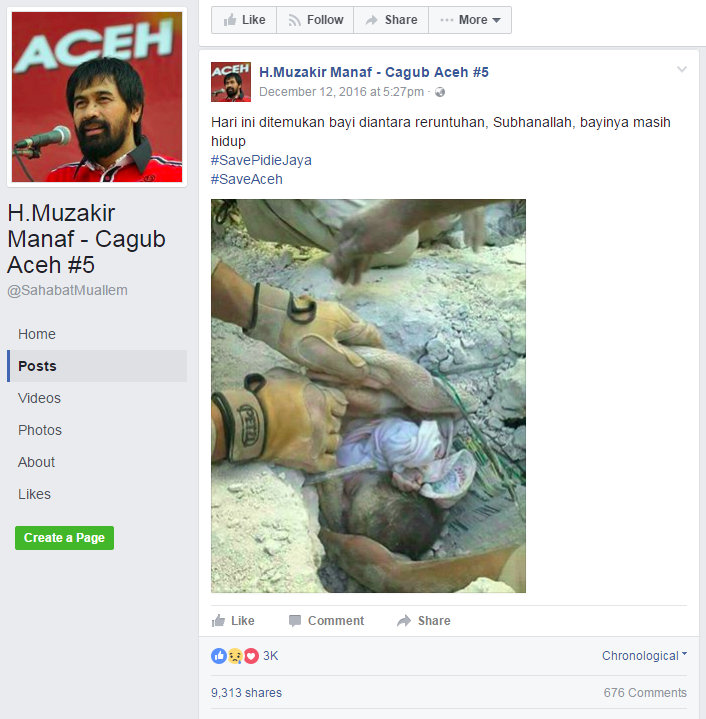This screenshot has width=706, height=719.
Task: Click the thumbs-up Like reaction icon
Action: pyautogui.click(x=219, y=656)
